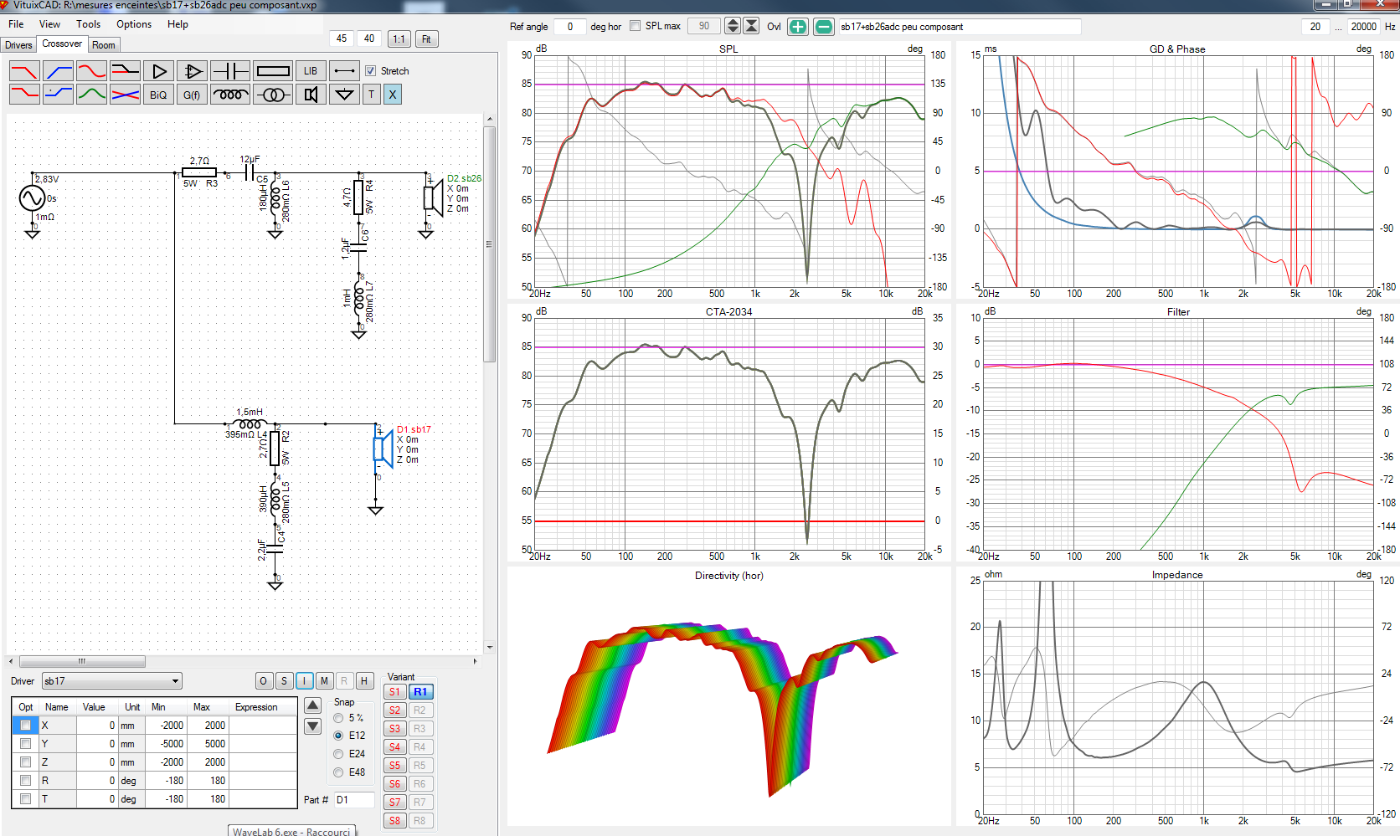Add a ground symbol to the schematic
The image size is (1400, 836).
(x=345, y=95)
